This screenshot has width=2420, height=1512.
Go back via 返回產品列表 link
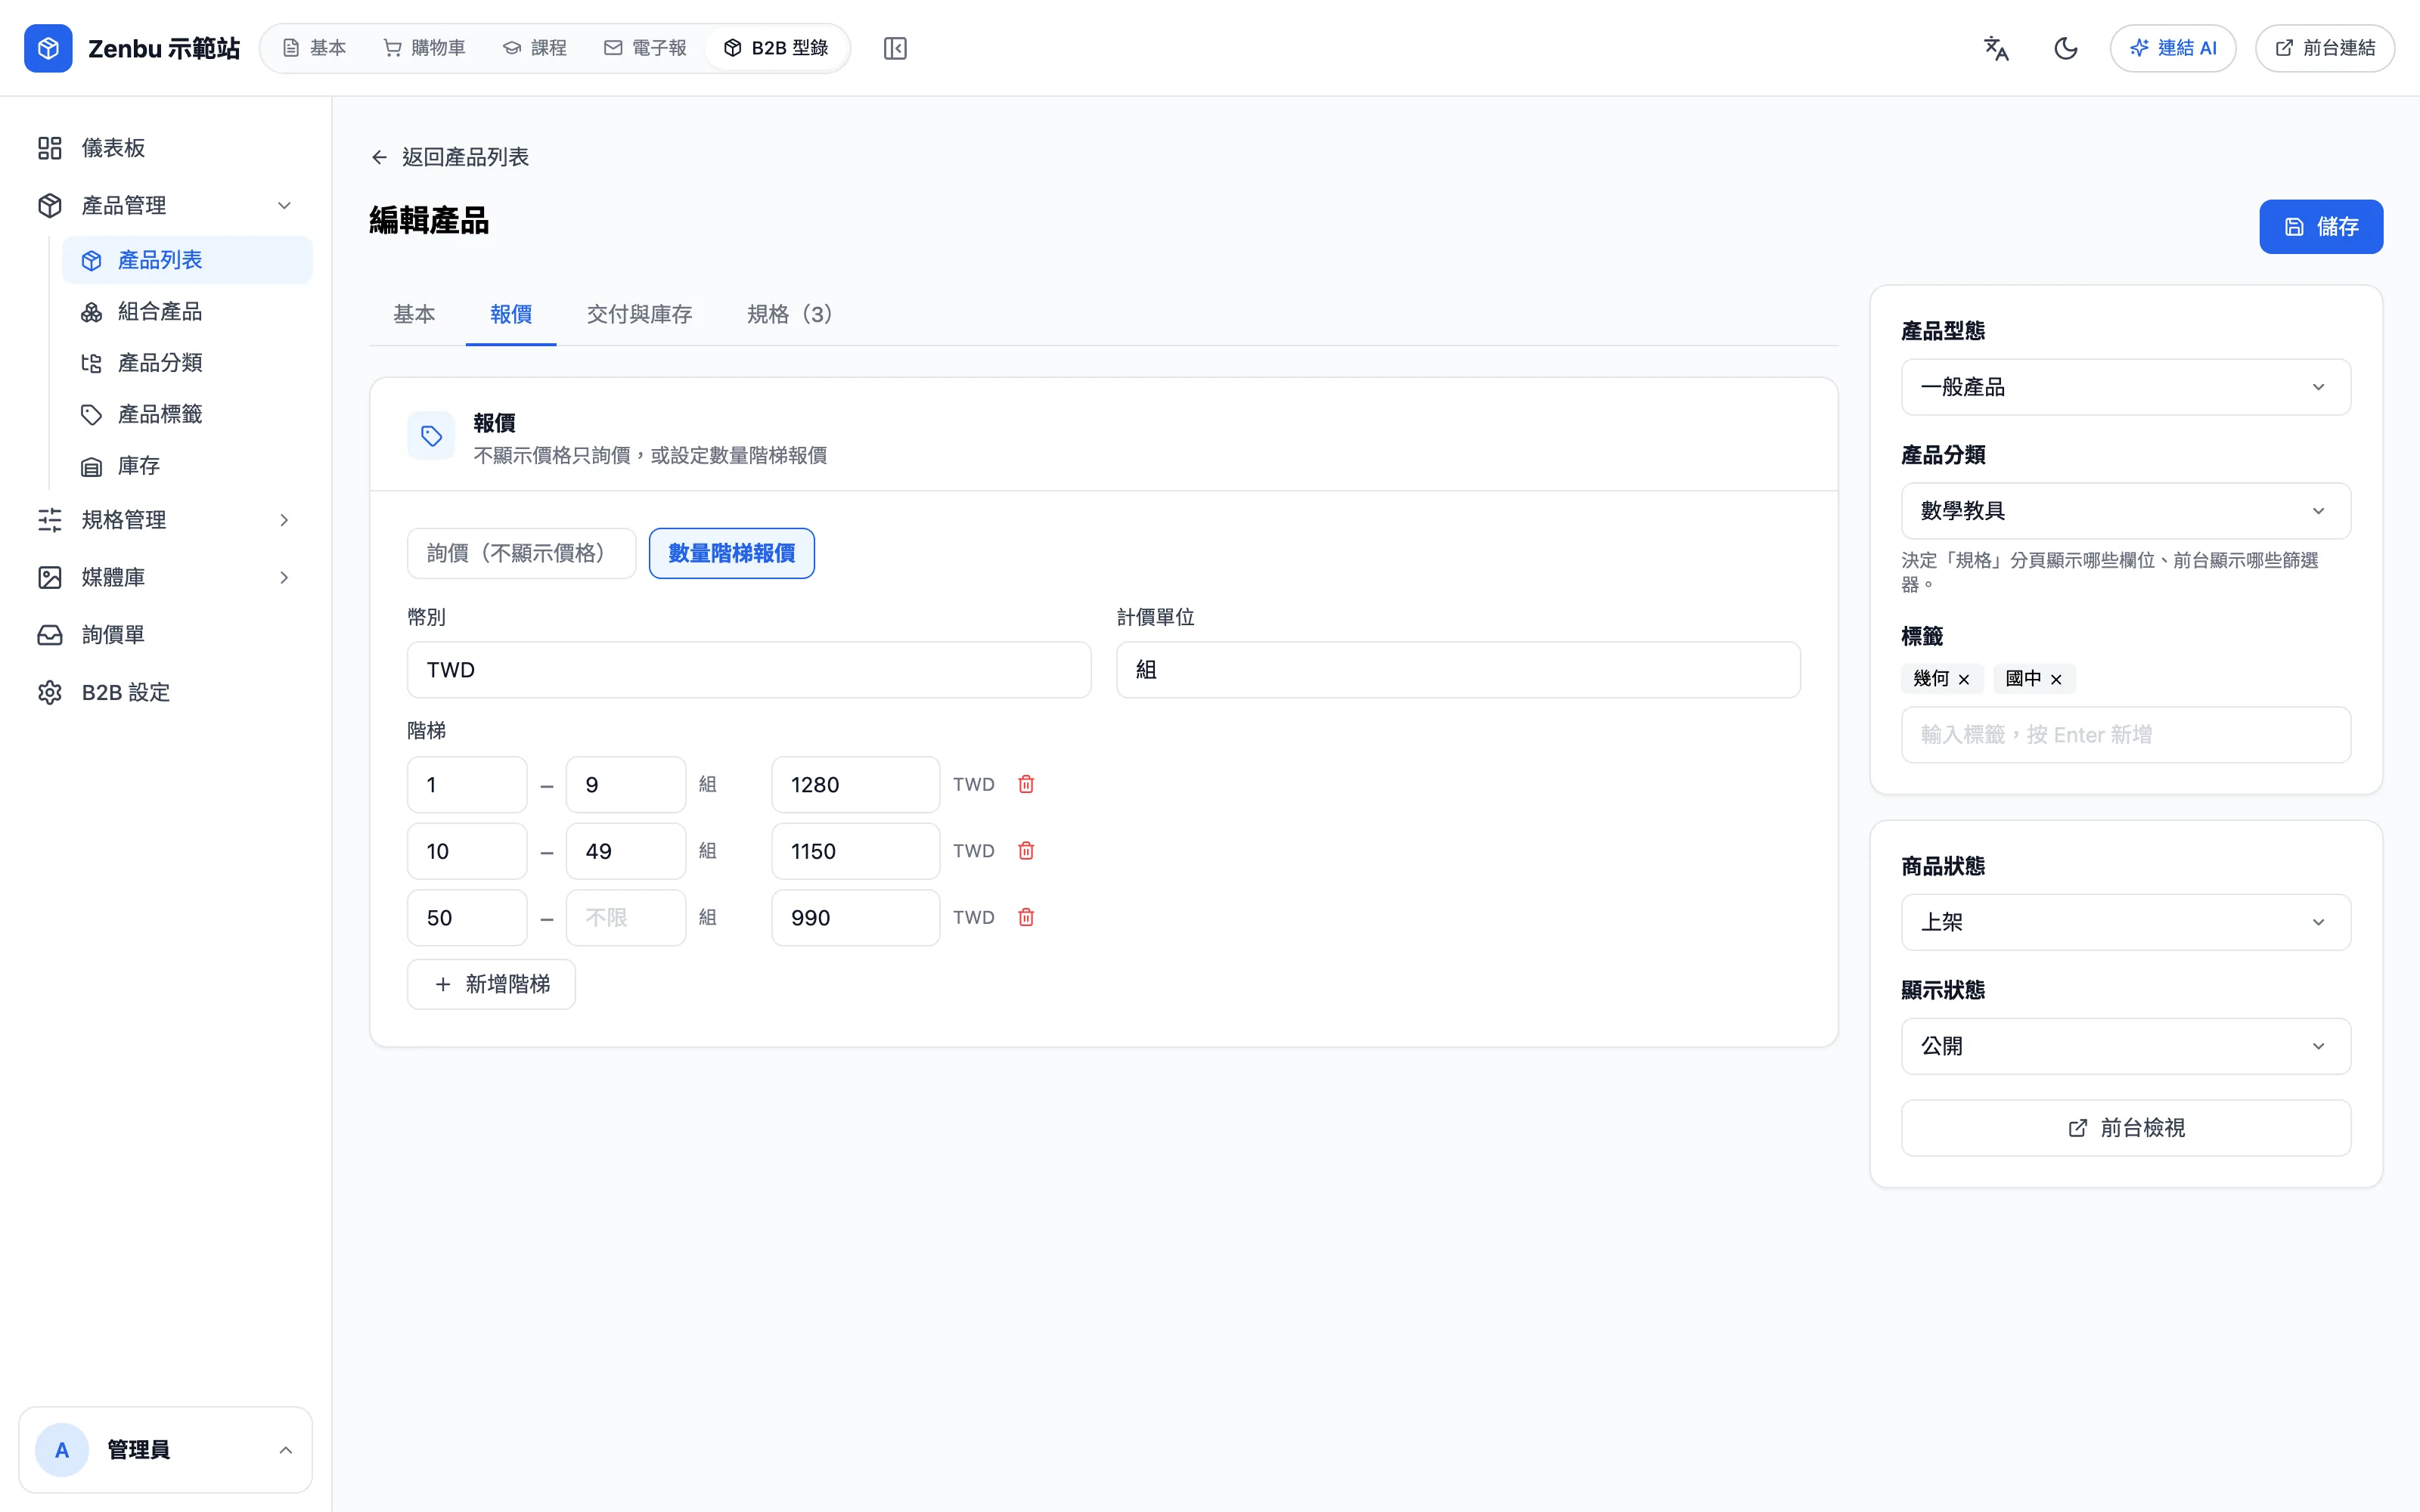click(449, 157)
